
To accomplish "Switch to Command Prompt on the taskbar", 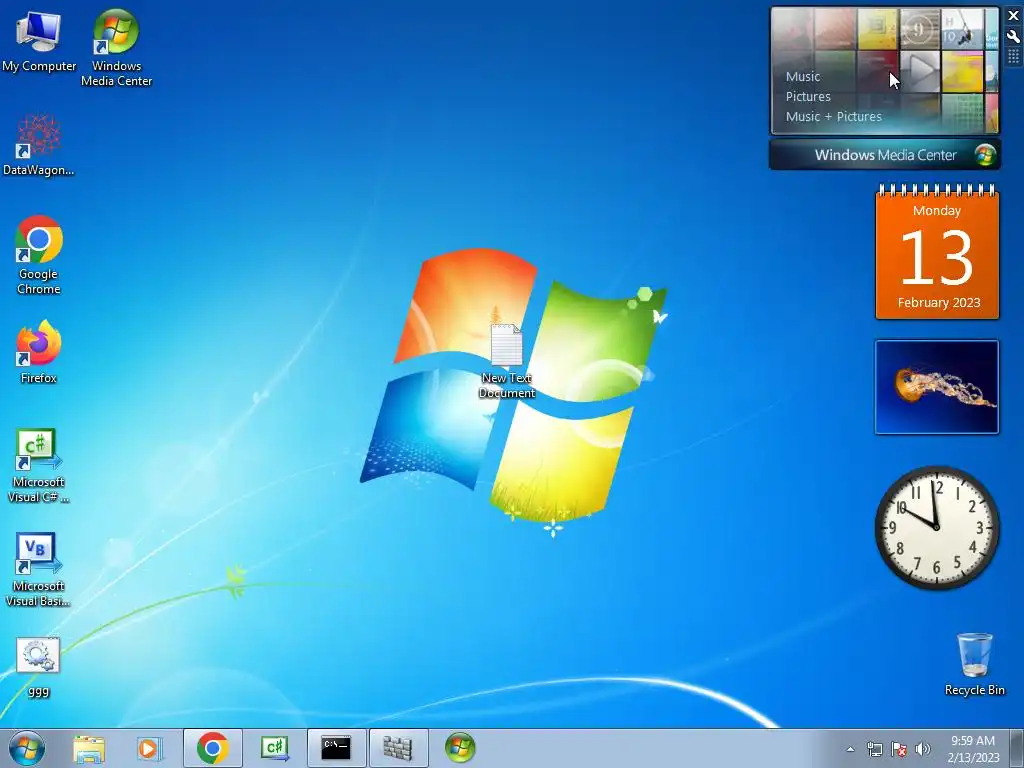I will 336,748.
